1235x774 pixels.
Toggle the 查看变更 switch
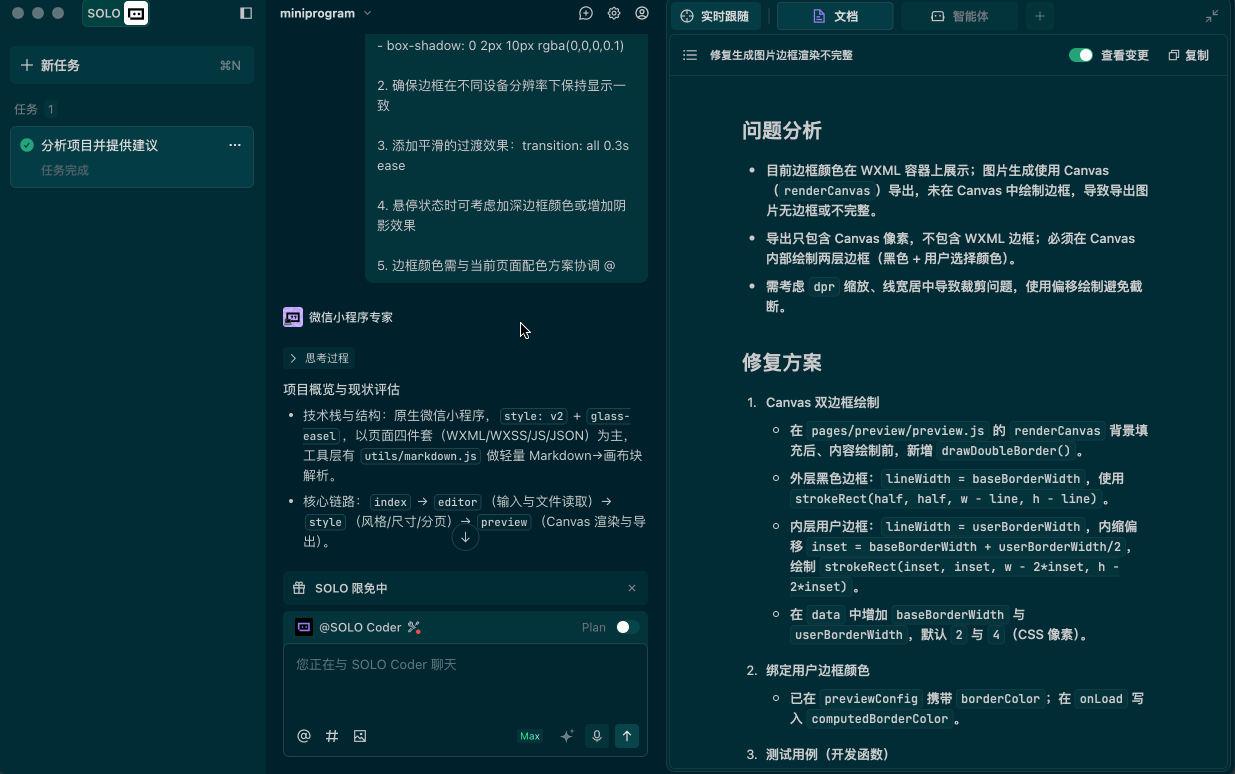(1081, 55)
